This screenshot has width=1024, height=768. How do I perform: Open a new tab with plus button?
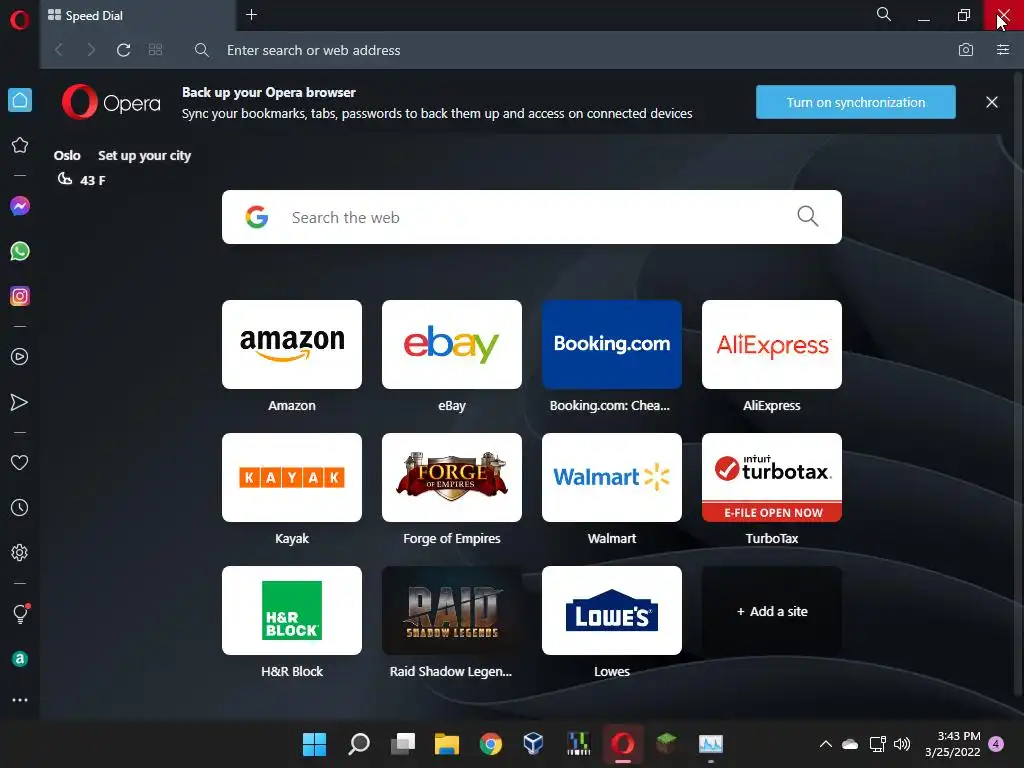click(251, 14)
